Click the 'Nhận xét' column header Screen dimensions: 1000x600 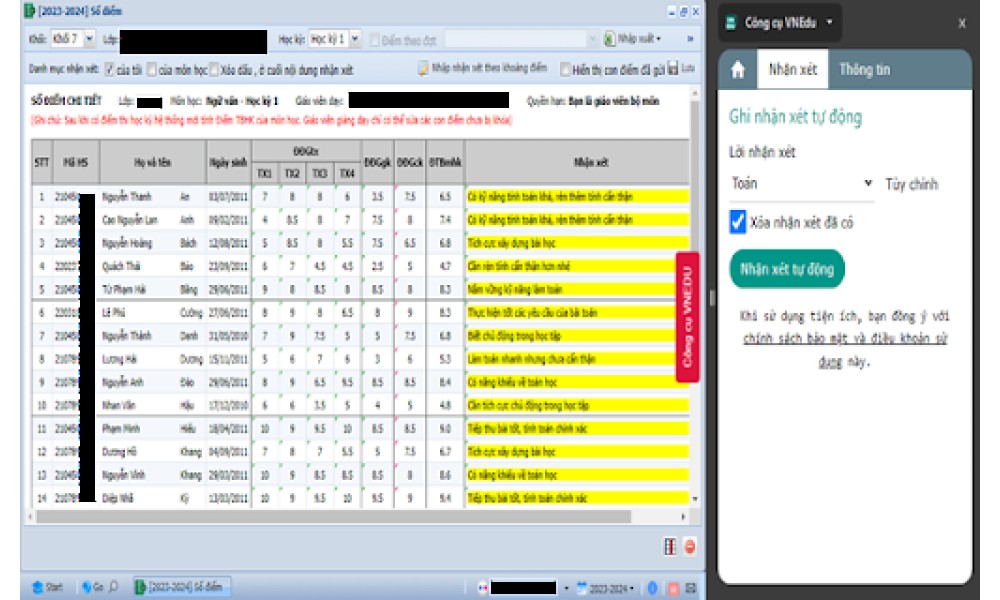click(x=591, y=163)
